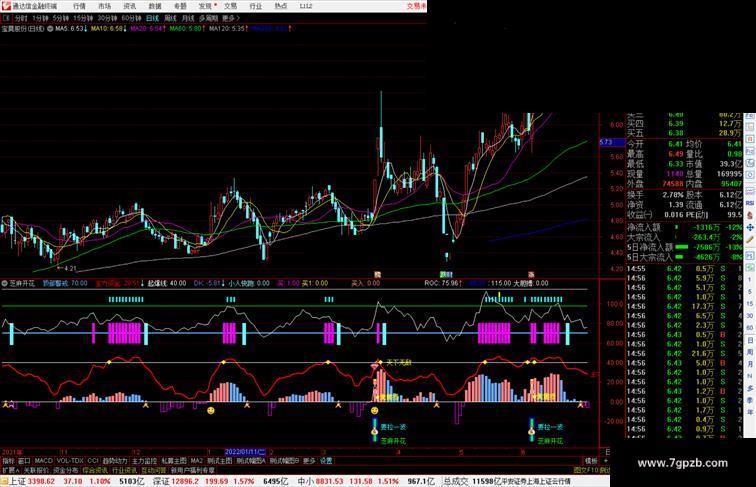Open the 模板 dropdown
Viewport: 756px width, 487px height.
tap(591, 461)
